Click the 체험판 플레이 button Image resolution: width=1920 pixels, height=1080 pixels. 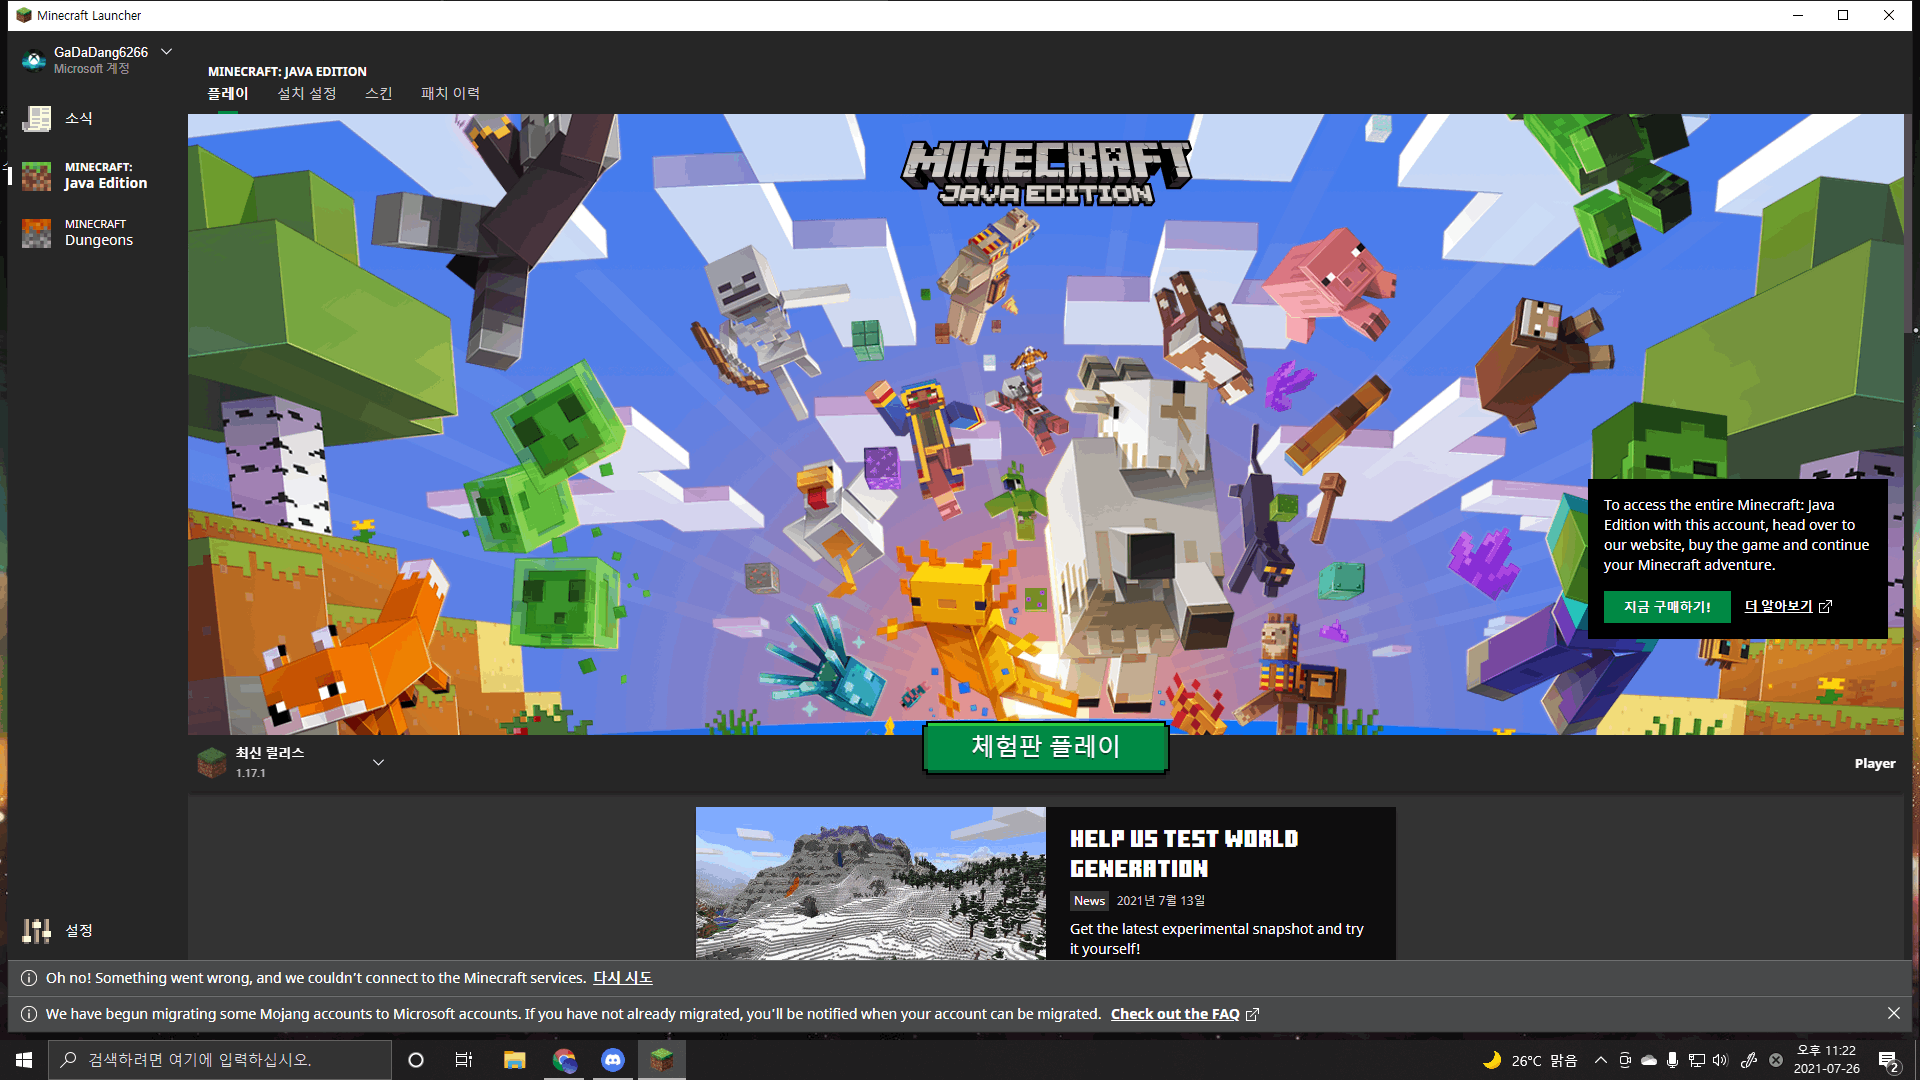(x=1045, y=747)
